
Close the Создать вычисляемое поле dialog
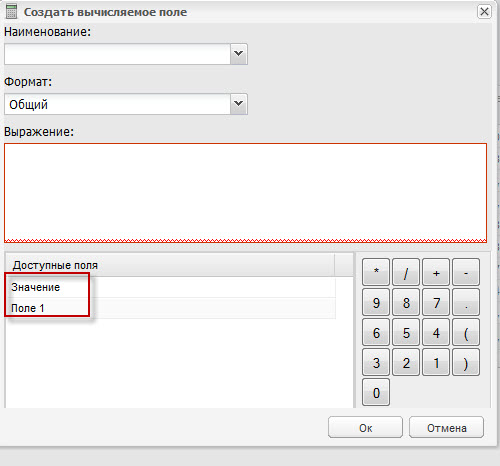click(x=484, y=12)
